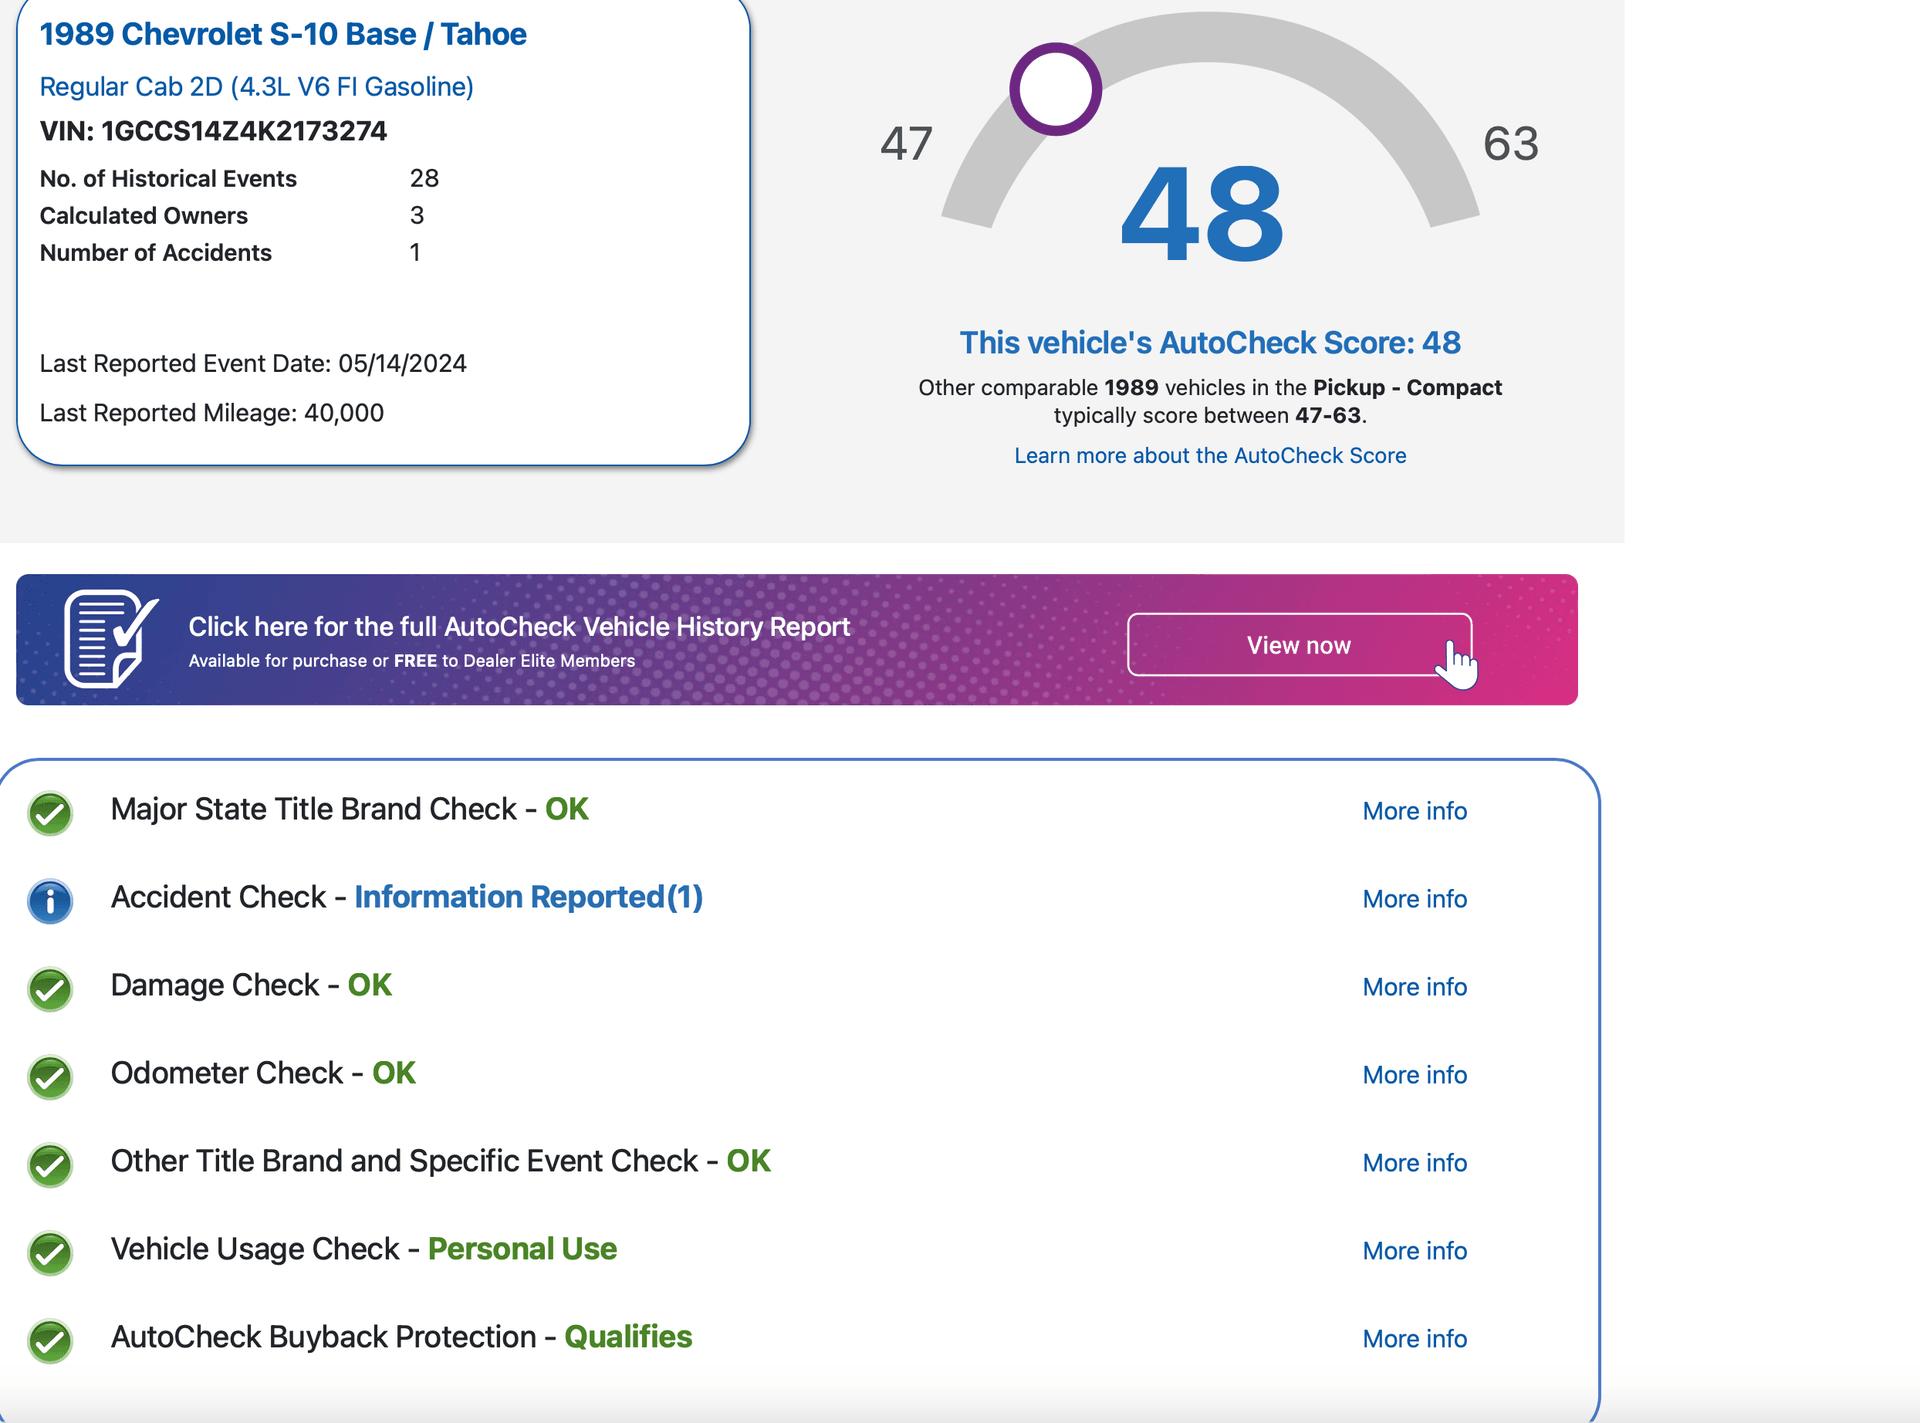Open More info for Vehicle Usage Check
1920x1423 pixels.
coord(1414,1251)
